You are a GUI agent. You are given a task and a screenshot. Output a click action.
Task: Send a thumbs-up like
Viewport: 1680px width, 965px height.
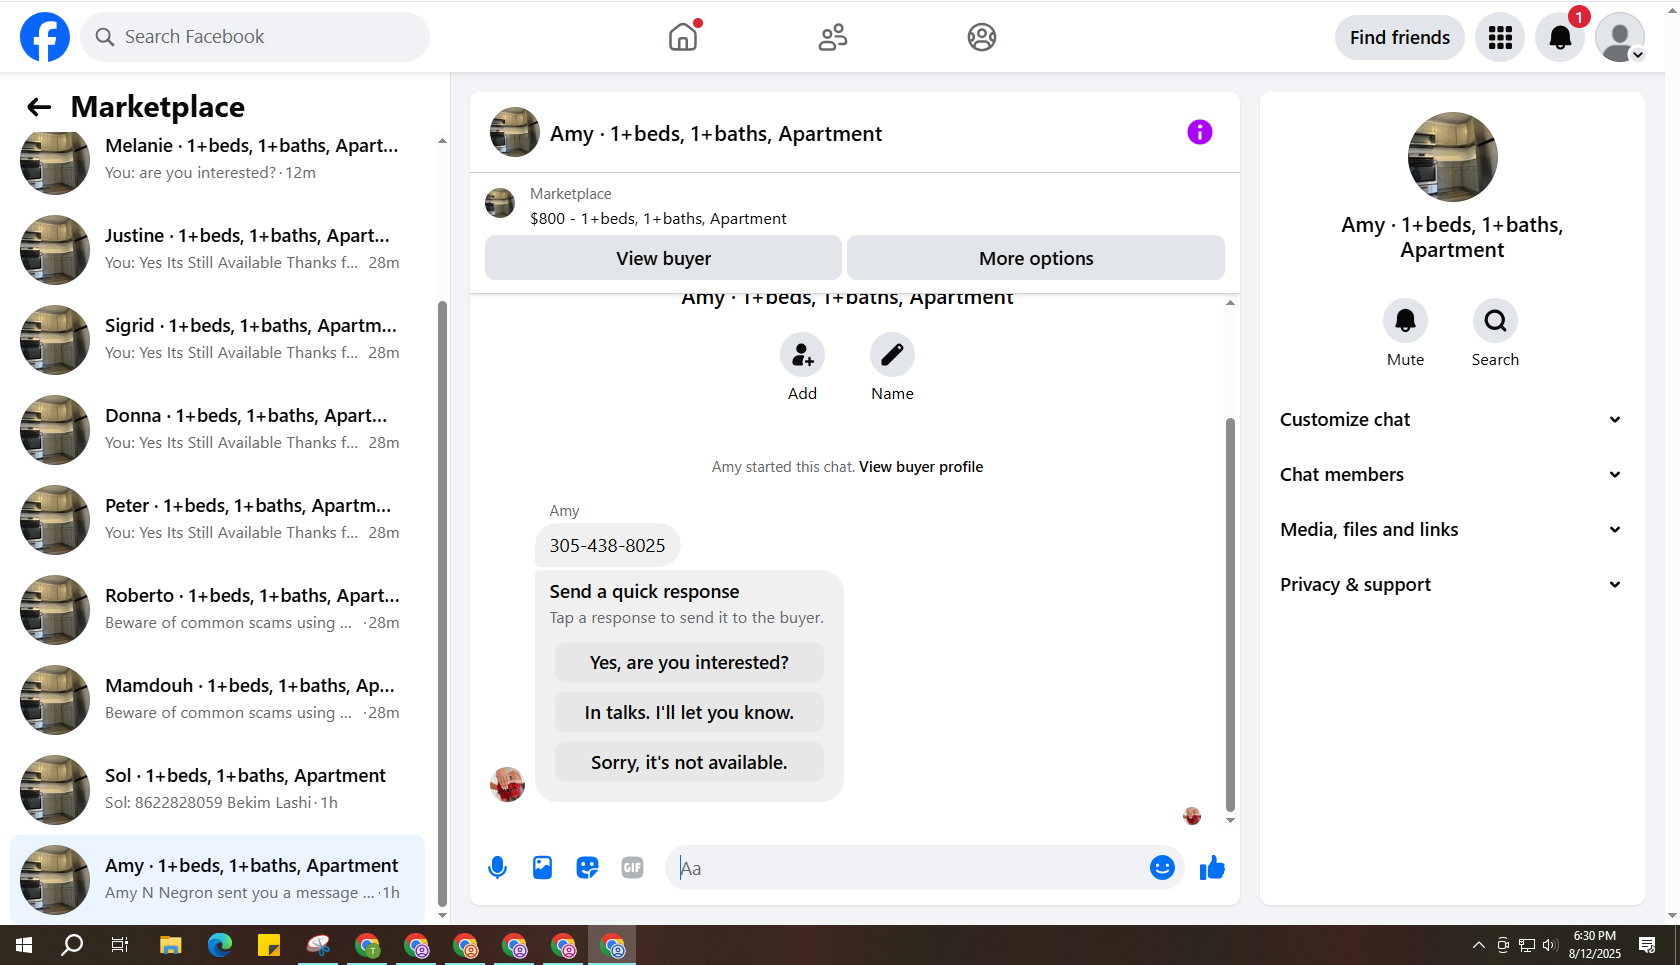tap(1212, 868)
